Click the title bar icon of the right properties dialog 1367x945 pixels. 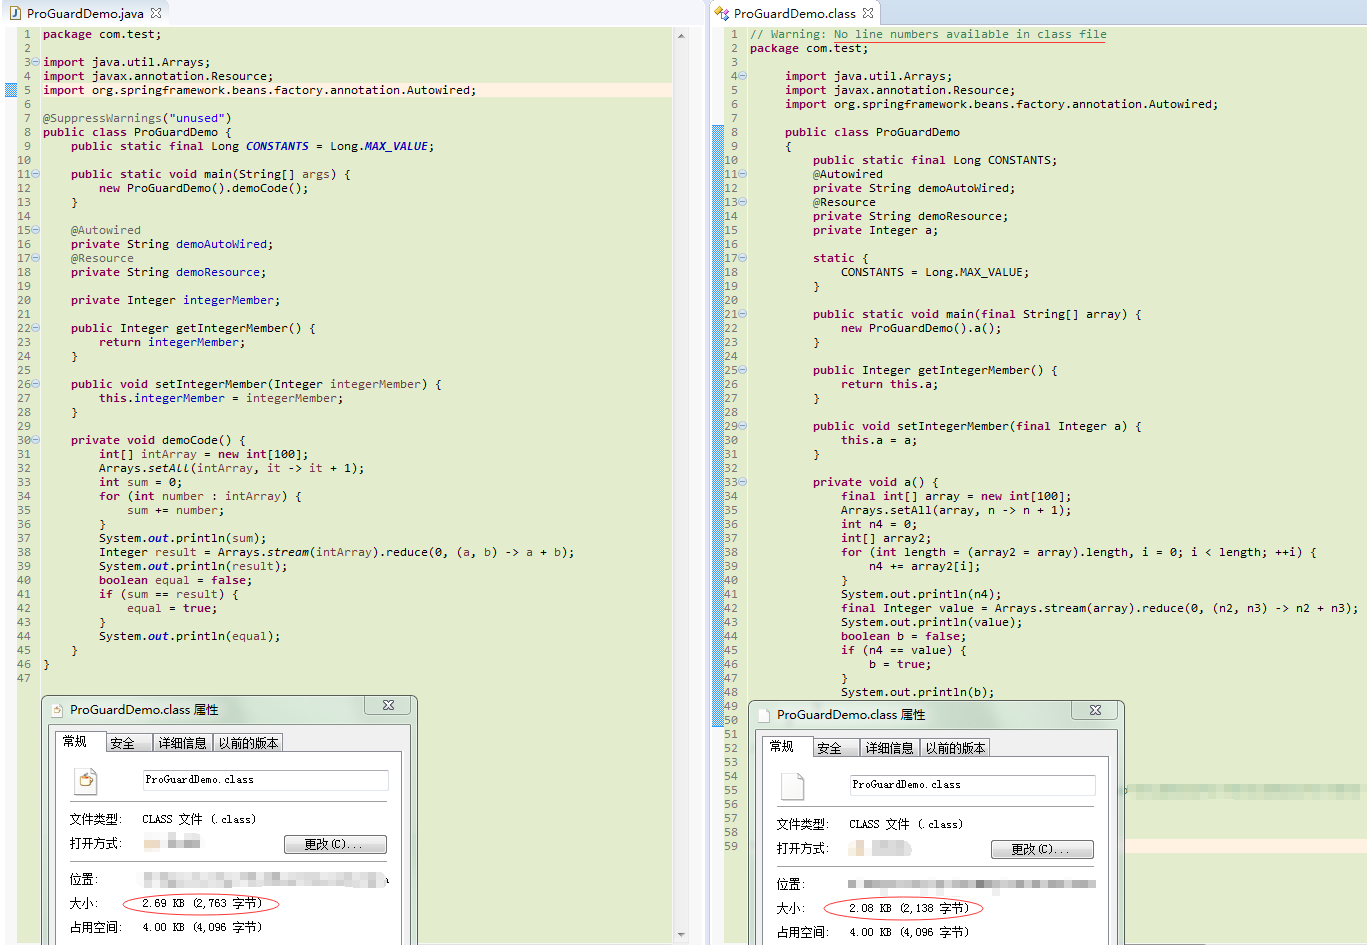point(764,715)
